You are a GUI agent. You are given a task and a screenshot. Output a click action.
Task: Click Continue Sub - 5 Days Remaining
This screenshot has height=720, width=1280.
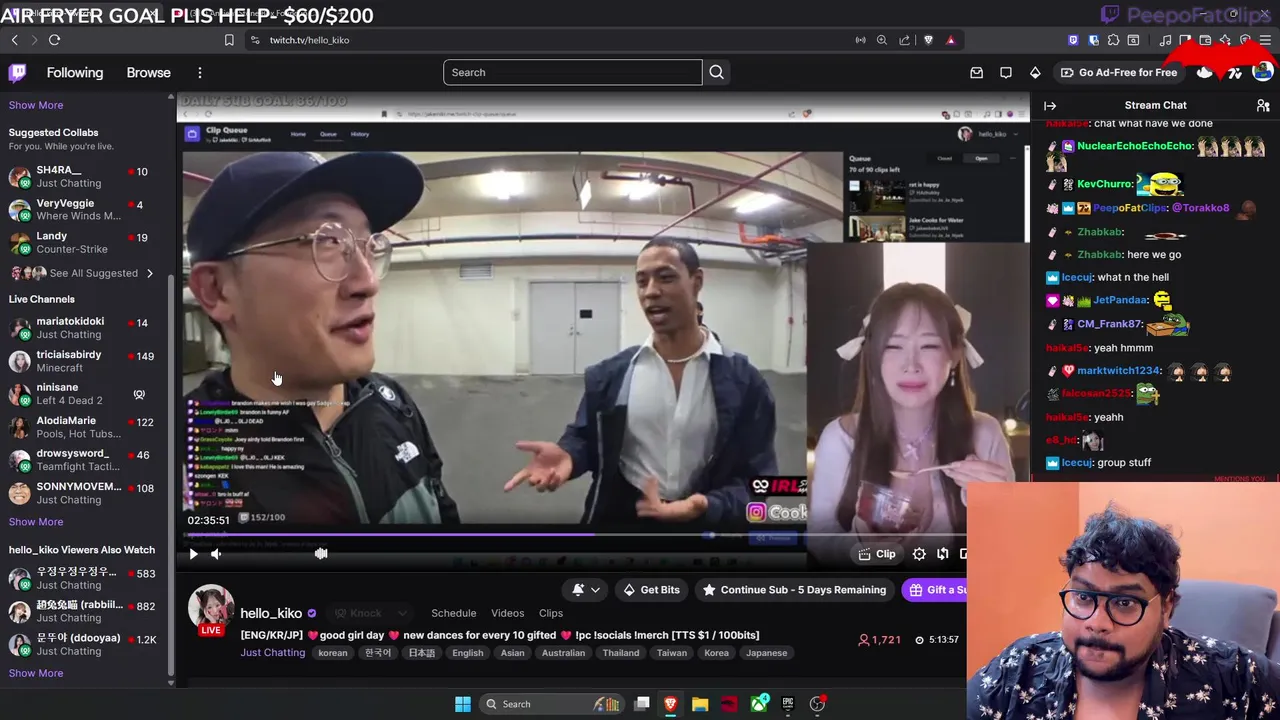coord(794,590)
